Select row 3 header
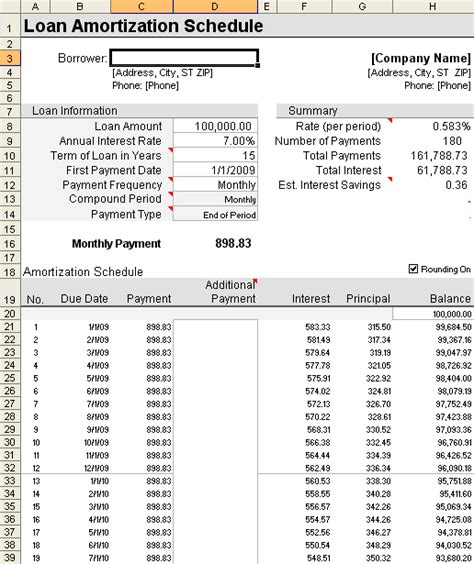Image resolution: width=474 pixels, height=564 pixels. pyautogui.click(x=10, y=58)
